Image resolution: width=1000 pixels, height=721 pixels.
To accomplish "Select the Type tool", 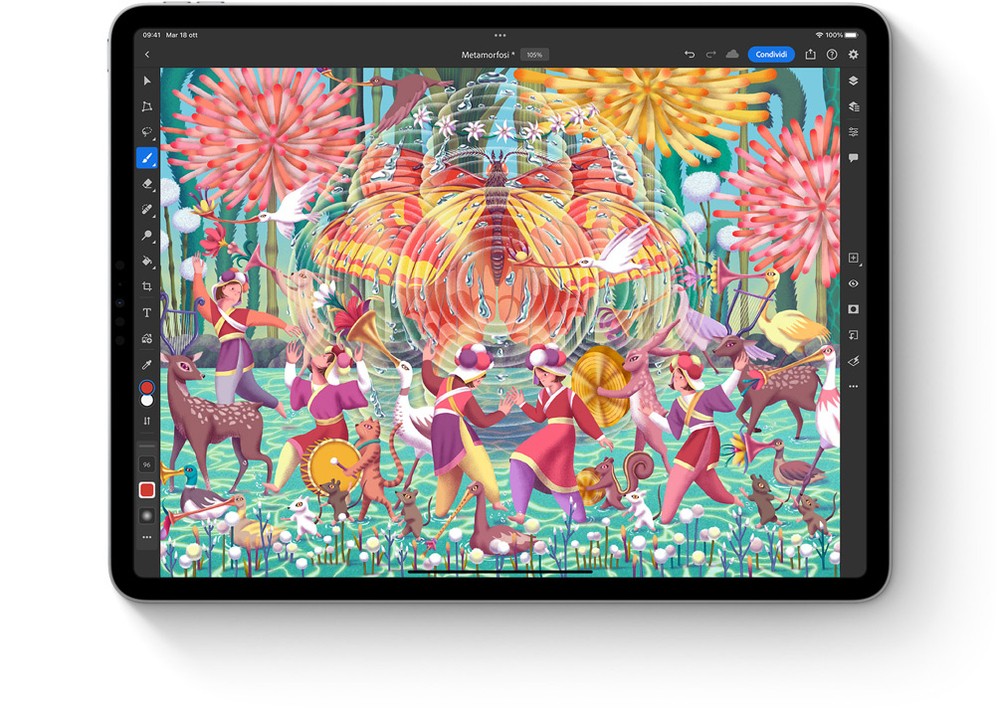I will (147, 313).
